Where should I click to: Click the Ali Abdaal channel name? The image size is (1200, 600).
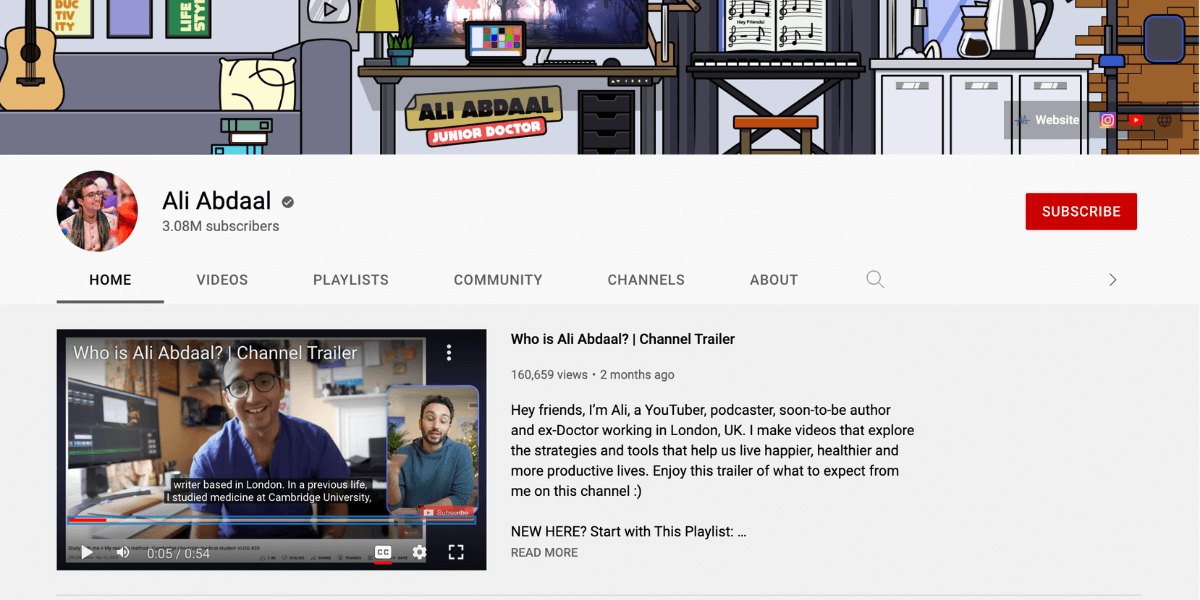click(217, 201)
